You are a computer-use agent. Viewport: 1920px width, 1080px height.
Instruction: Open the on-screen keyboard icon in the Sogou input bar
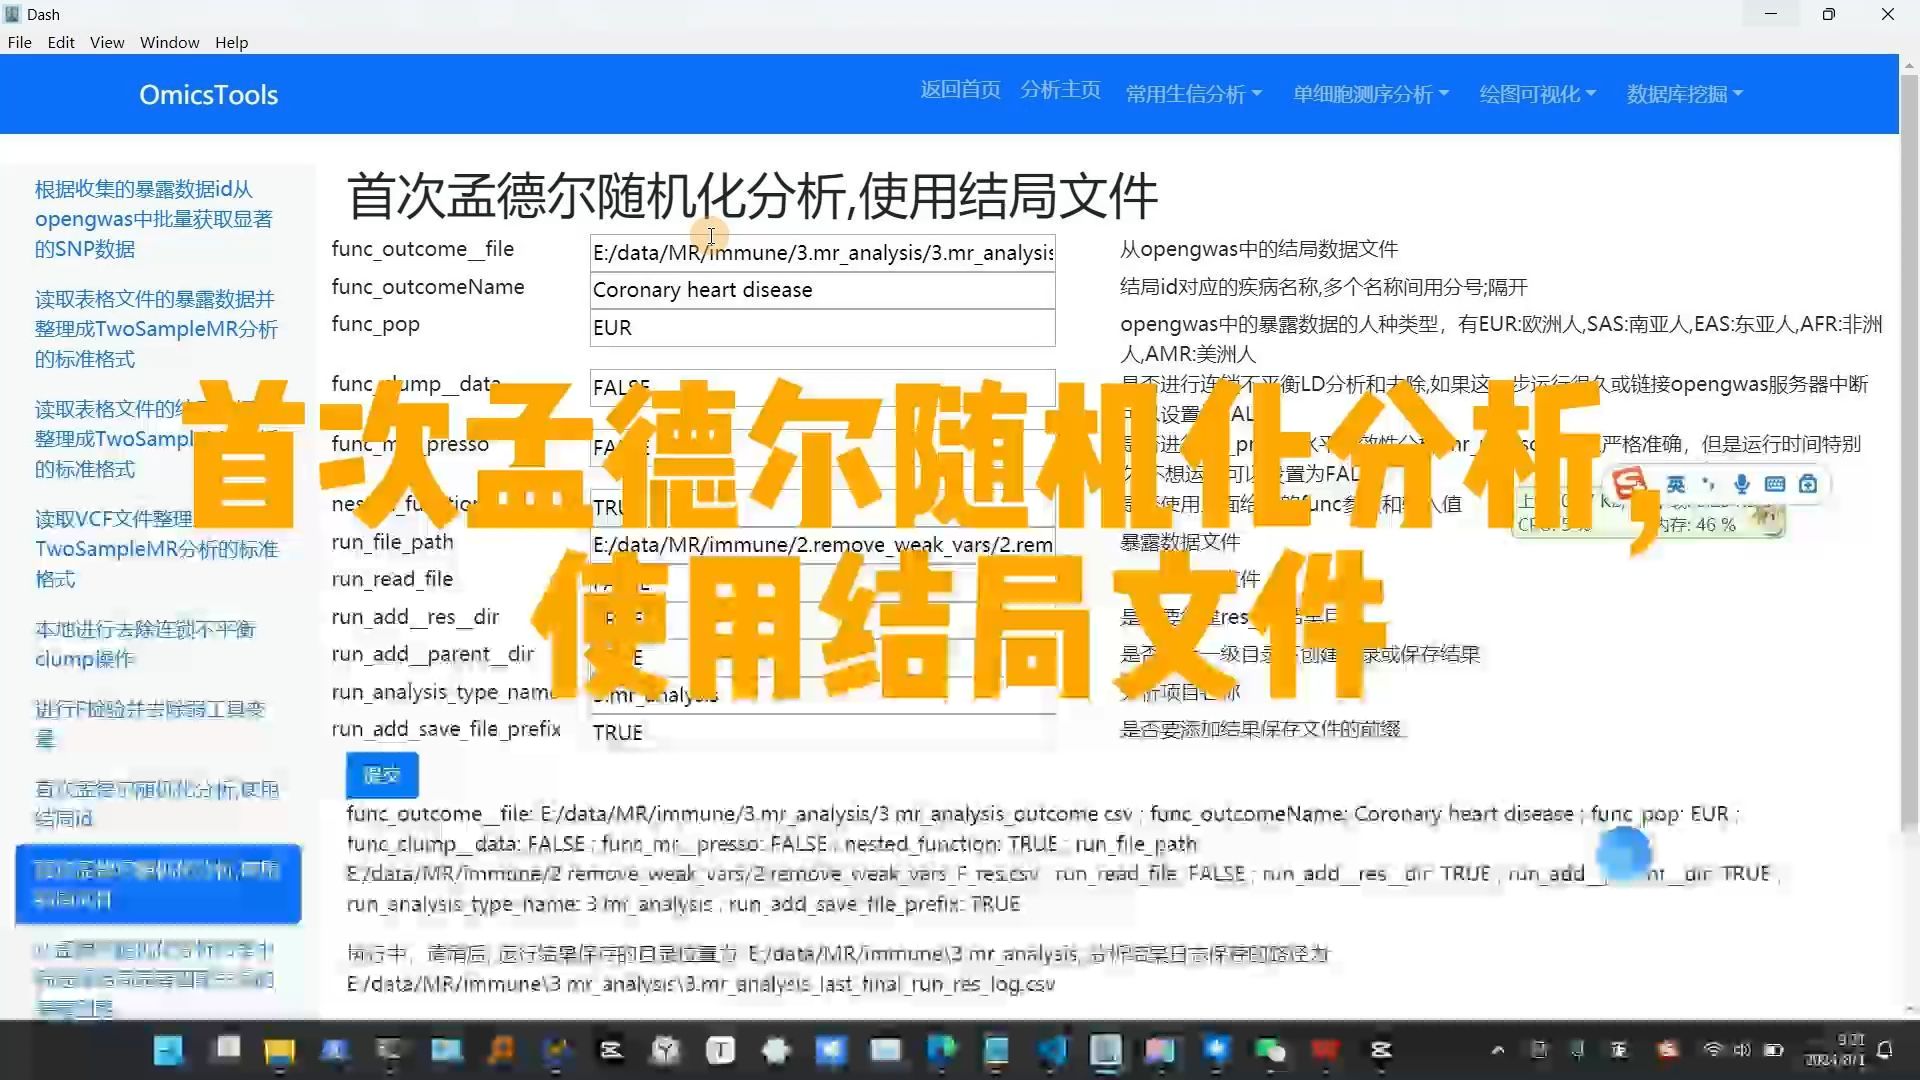click(1774, 484)
